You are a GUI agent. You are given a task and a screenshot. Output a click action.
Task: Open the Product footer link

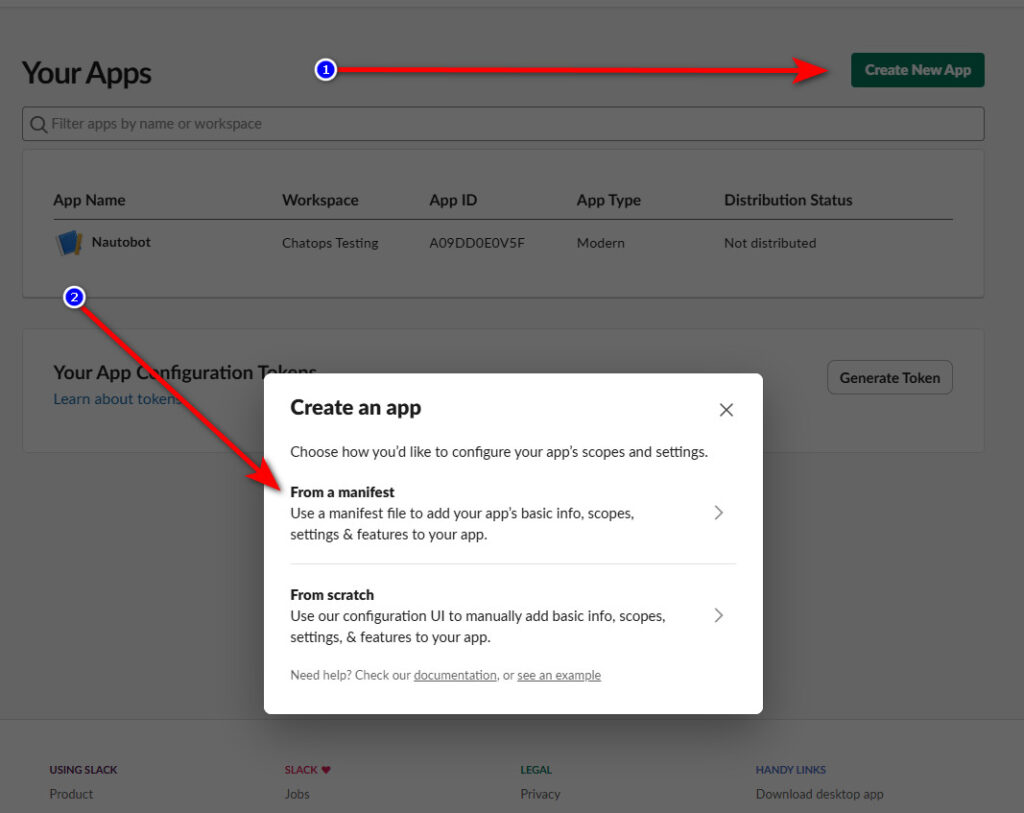[x=71, y=794]
